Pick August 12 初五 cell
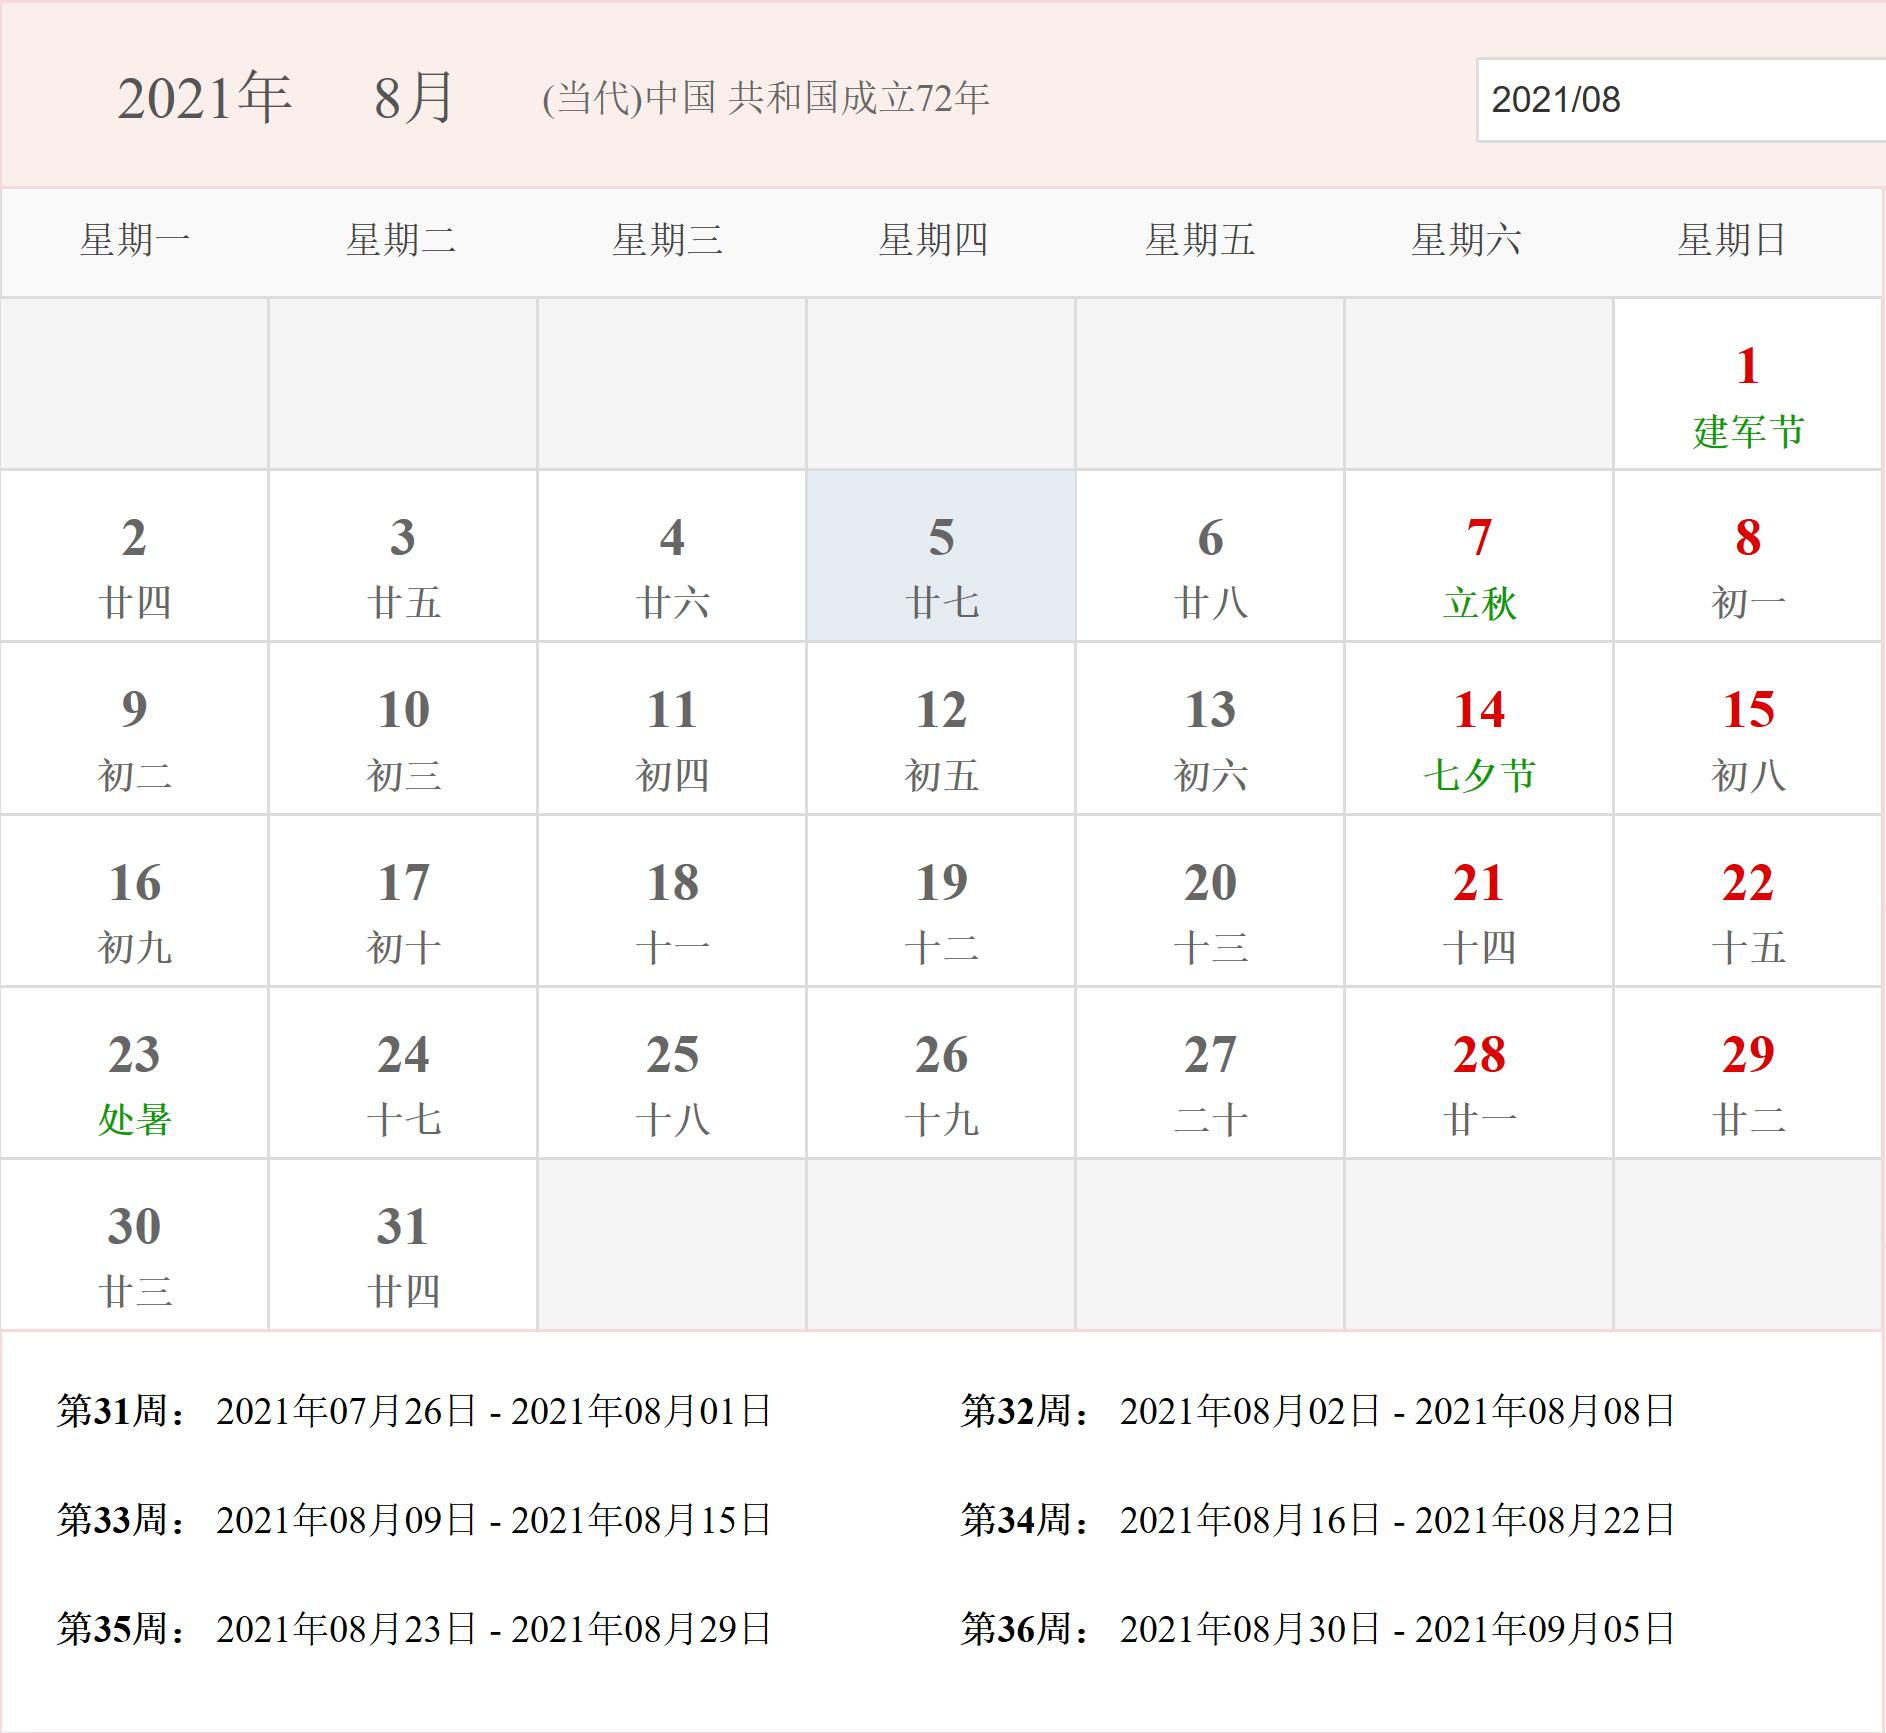 (941, 728)
